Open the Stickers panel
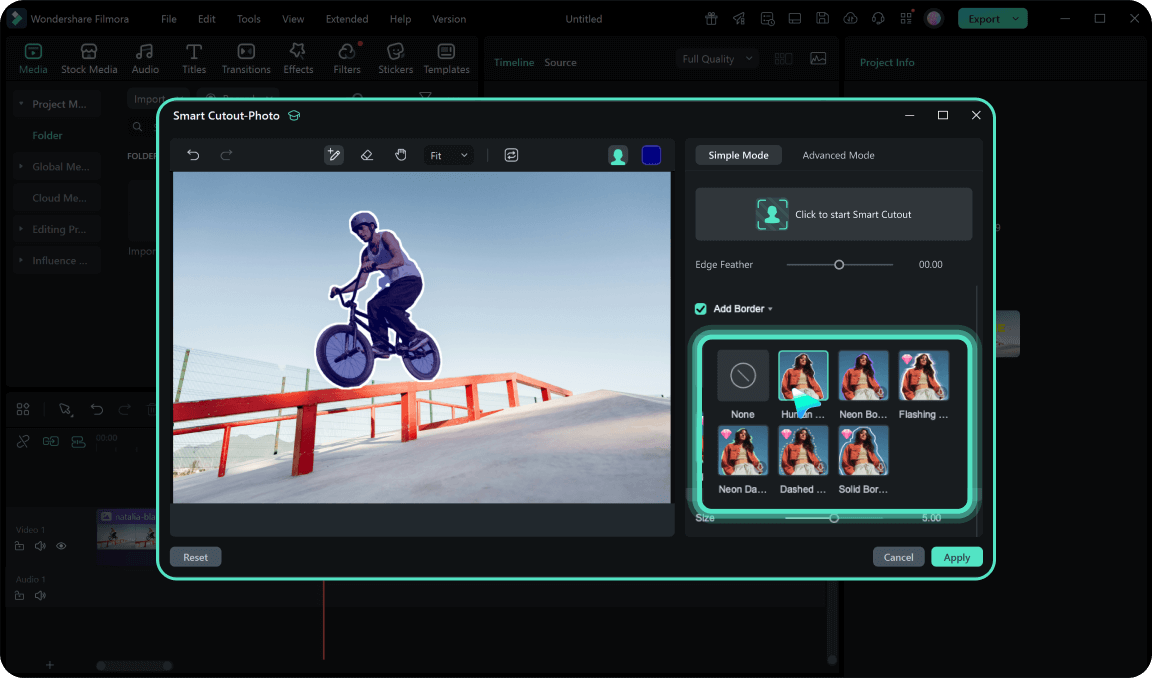1152x678 pixels. click(395, 57)
